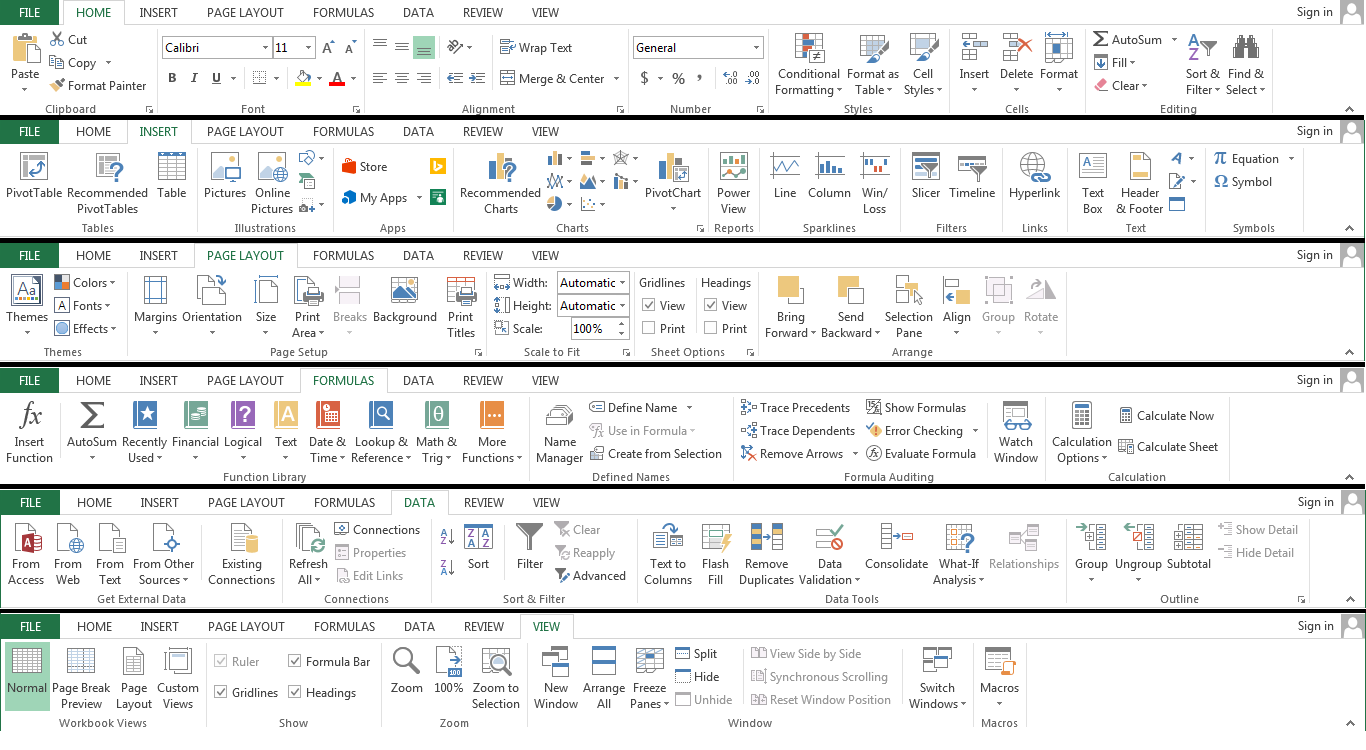Click Remove Duplicates
This screenshot has width=1366, height=750.
point(766,554)
